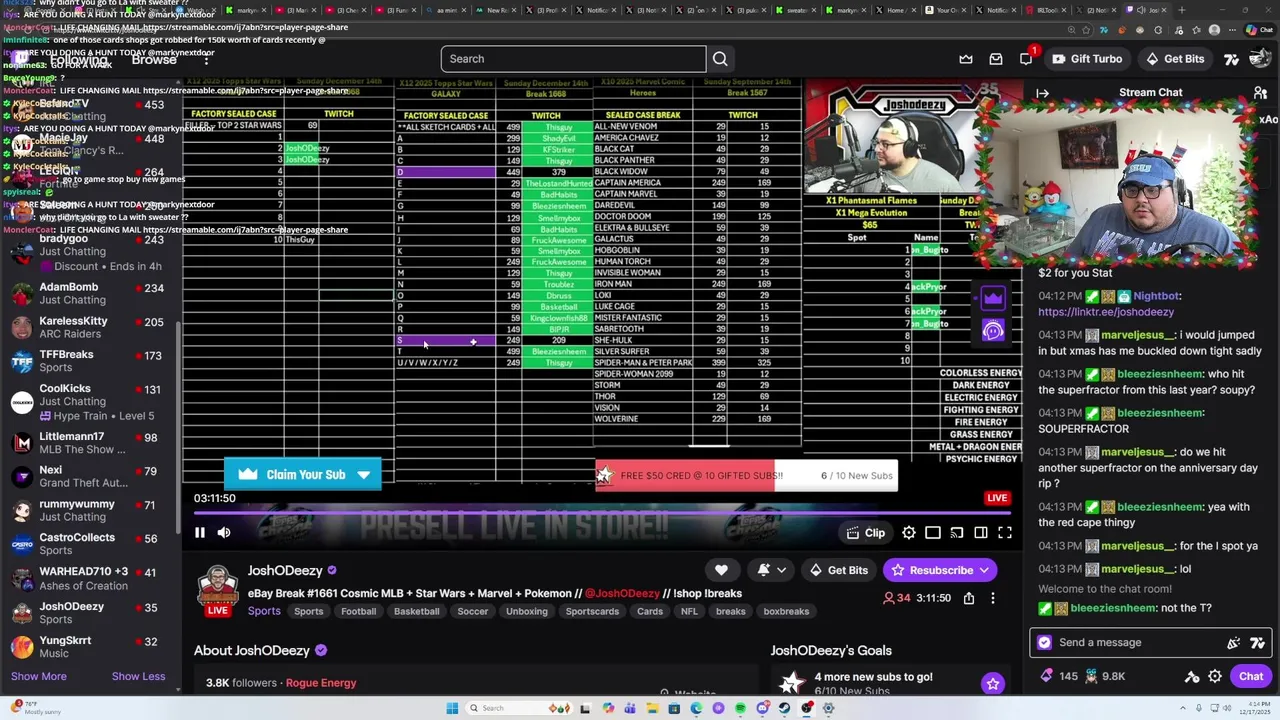The width and height of the screenshot is (1280, 720).
Task: Toggle theatre mode on player
Action: (933, 533)
